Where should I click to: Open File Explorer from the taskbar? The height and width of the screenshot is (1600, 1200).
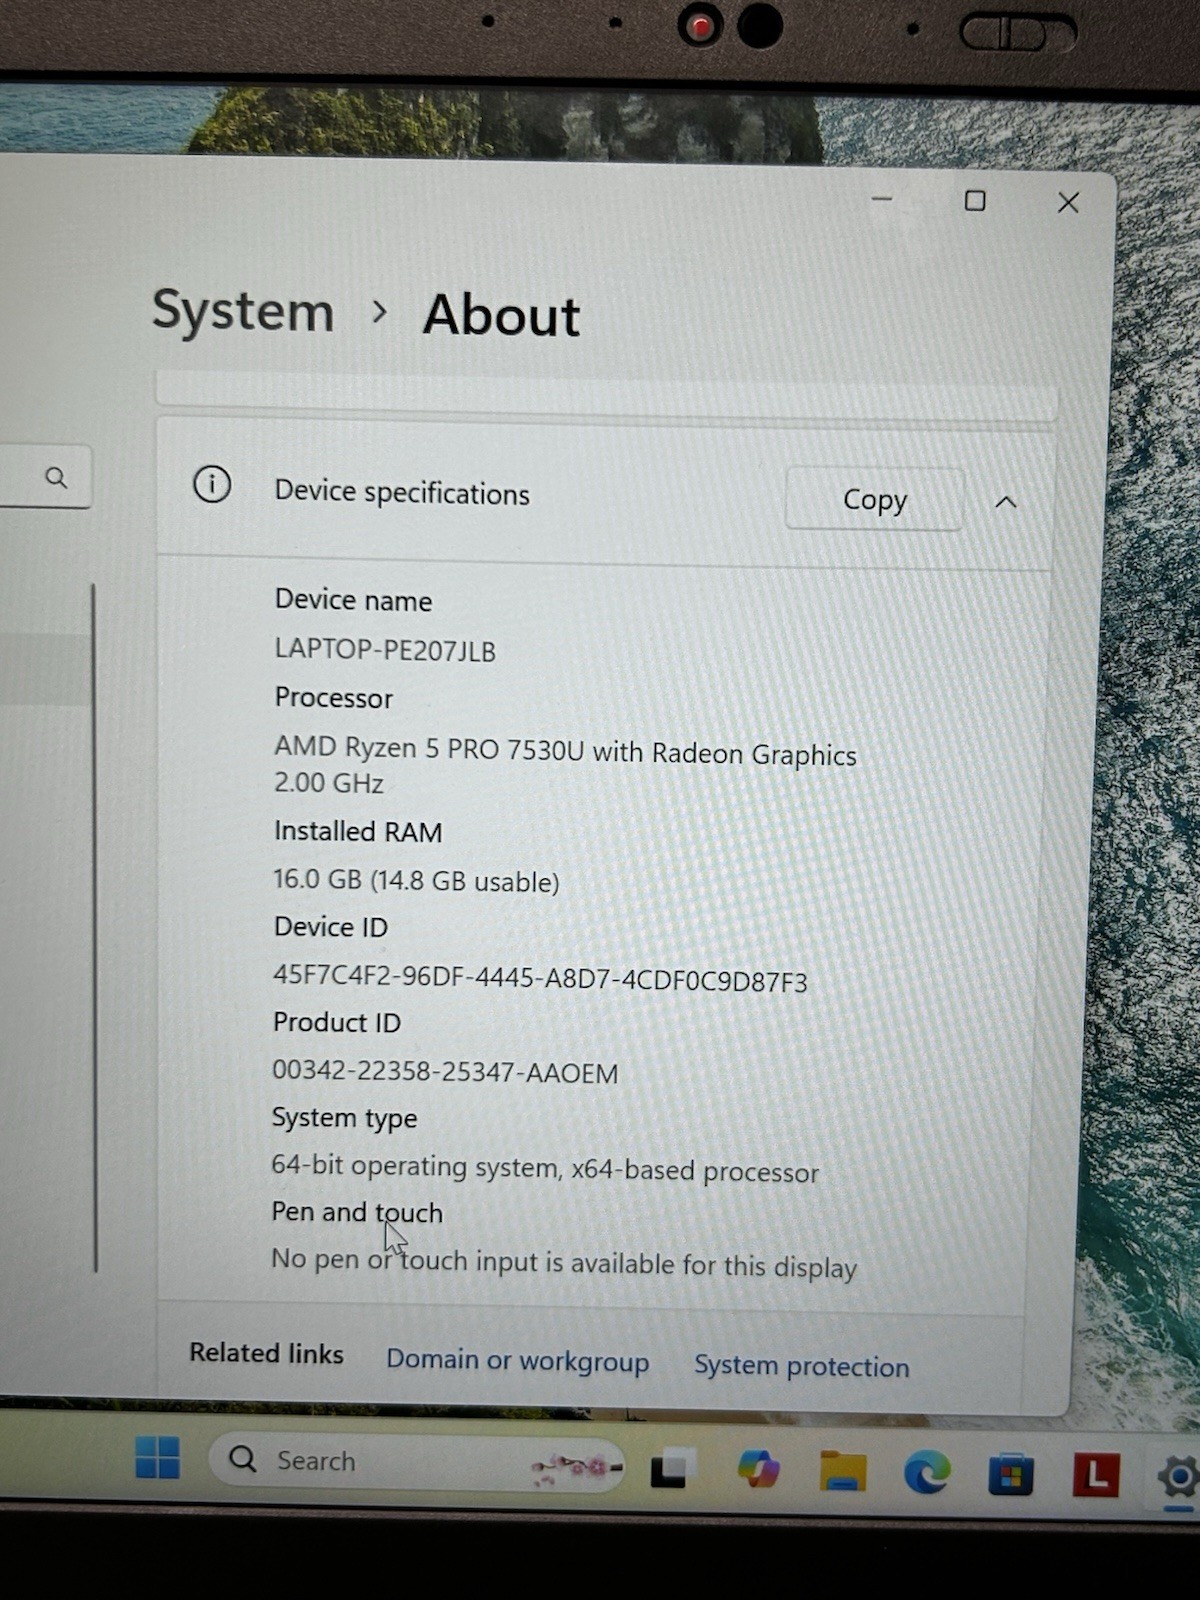click(843, 1472)
